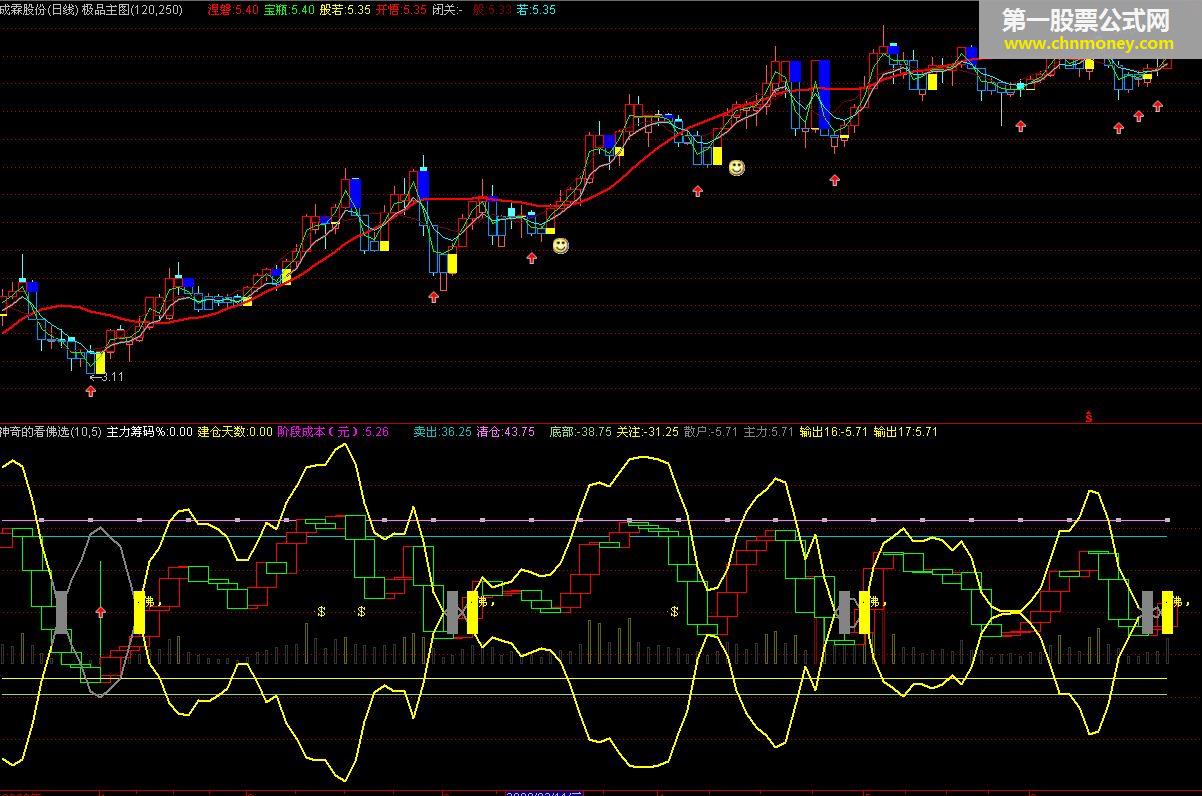1202x796 pixels.
Task: Click the rightmost red up arrow in the main chart
Action: click(1157, 106)
